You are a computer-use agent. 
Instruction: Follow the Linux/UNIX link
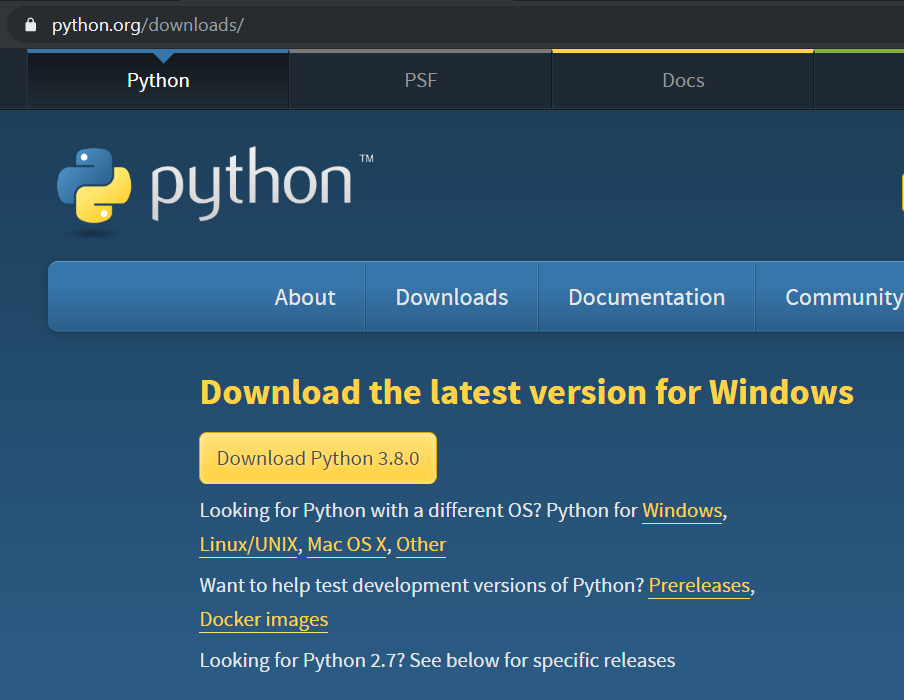[248, 544]
